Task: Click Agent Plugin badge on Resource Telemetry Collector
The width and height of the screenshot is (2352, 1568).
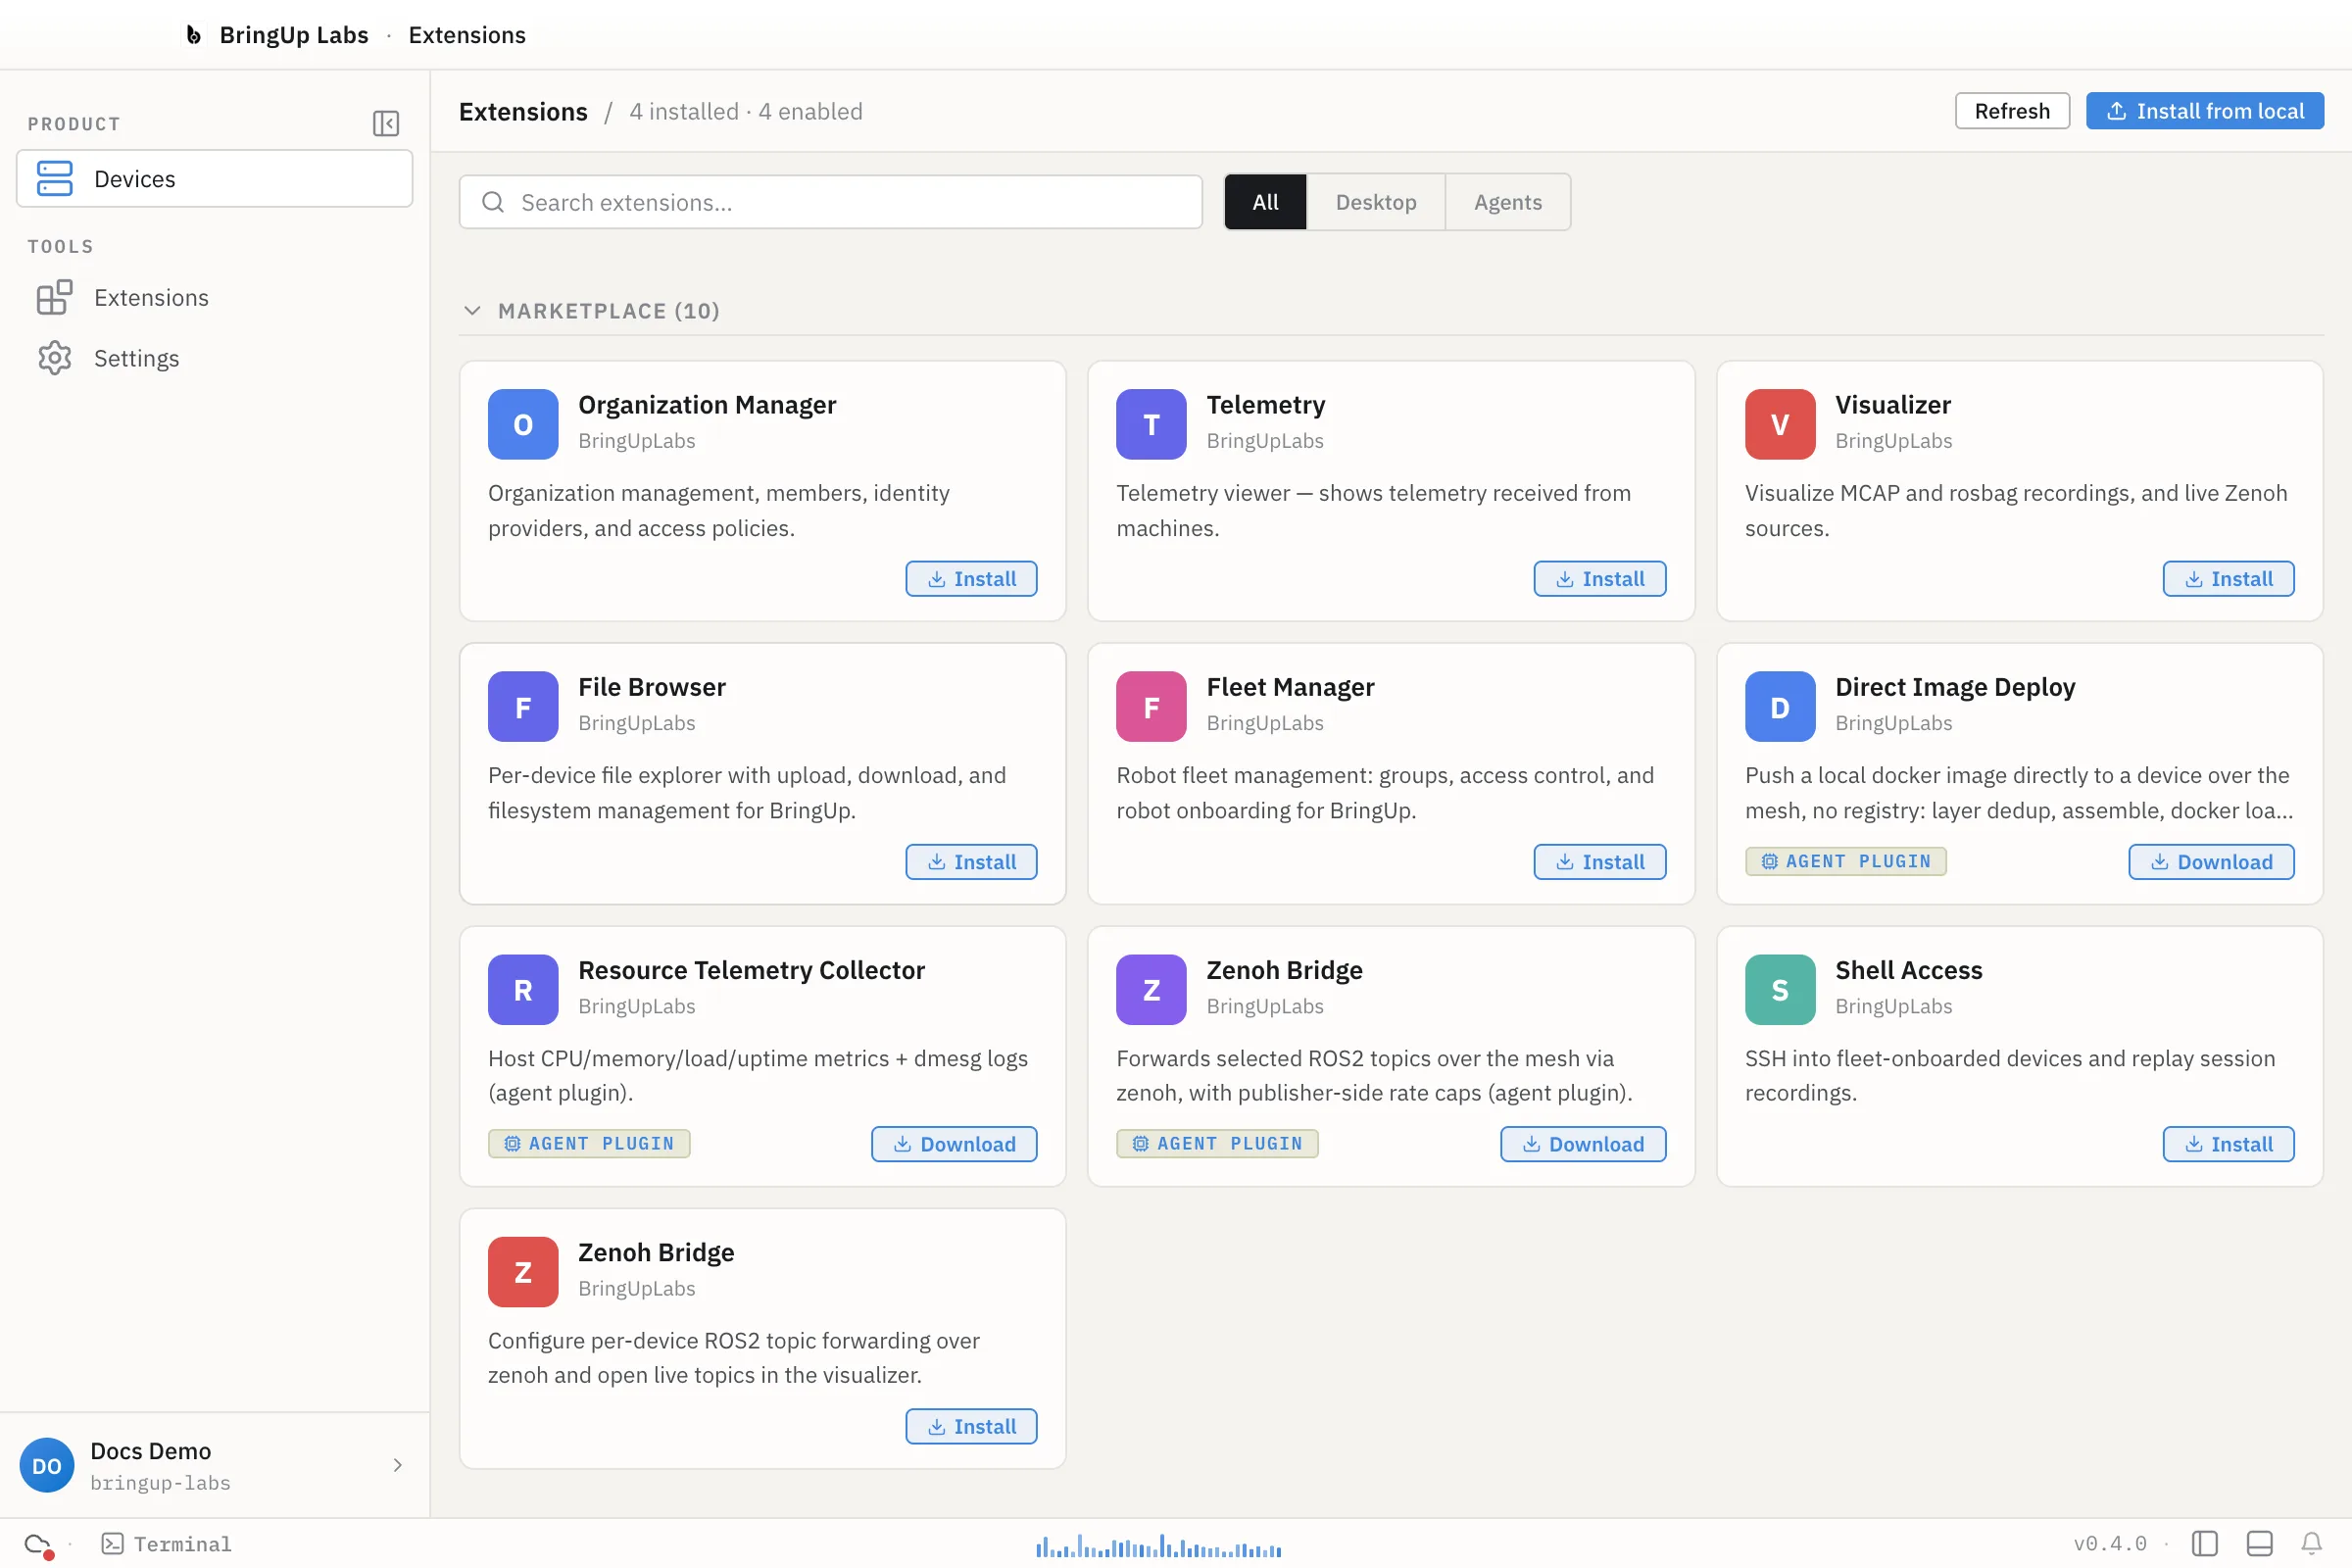Action: coord(588,1144)
